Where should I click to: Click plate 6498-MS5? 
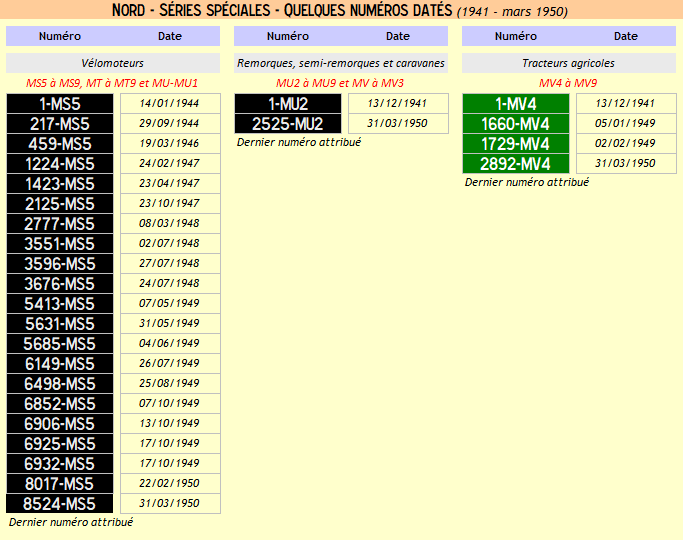coord(60,384)
